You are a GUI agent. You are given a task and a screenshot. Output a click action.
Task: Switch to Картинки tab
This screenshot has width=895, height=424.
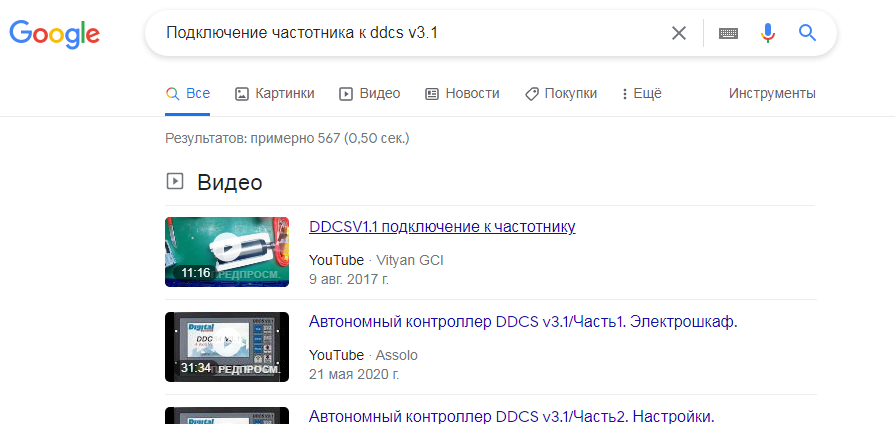tap(275, 94)
